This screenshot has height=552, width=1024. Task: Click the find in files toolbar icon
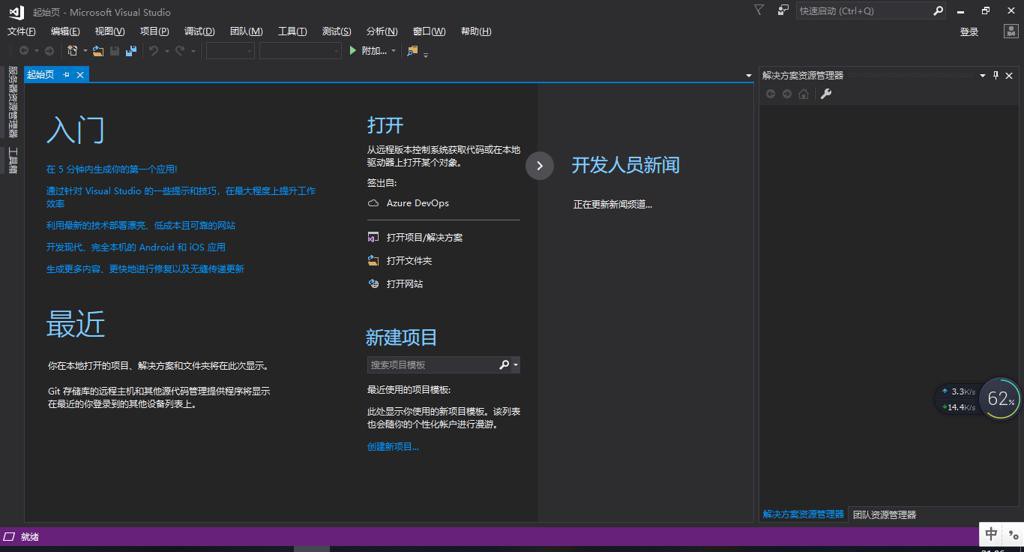412,50
